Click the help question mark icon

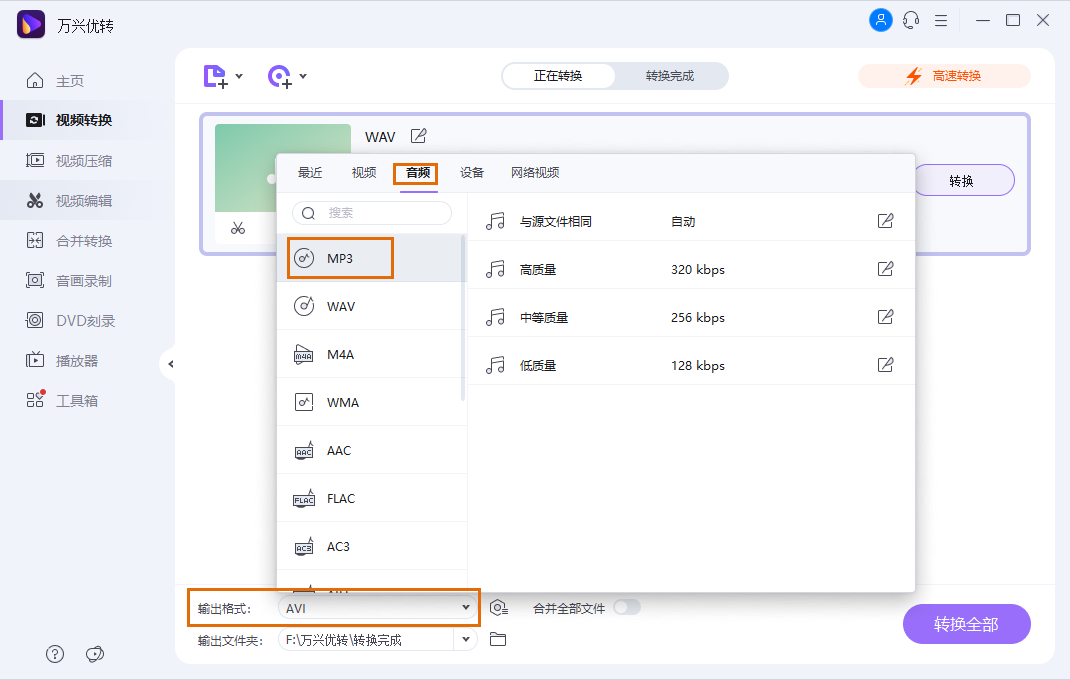pyautogui.click(x=55, y=654)
